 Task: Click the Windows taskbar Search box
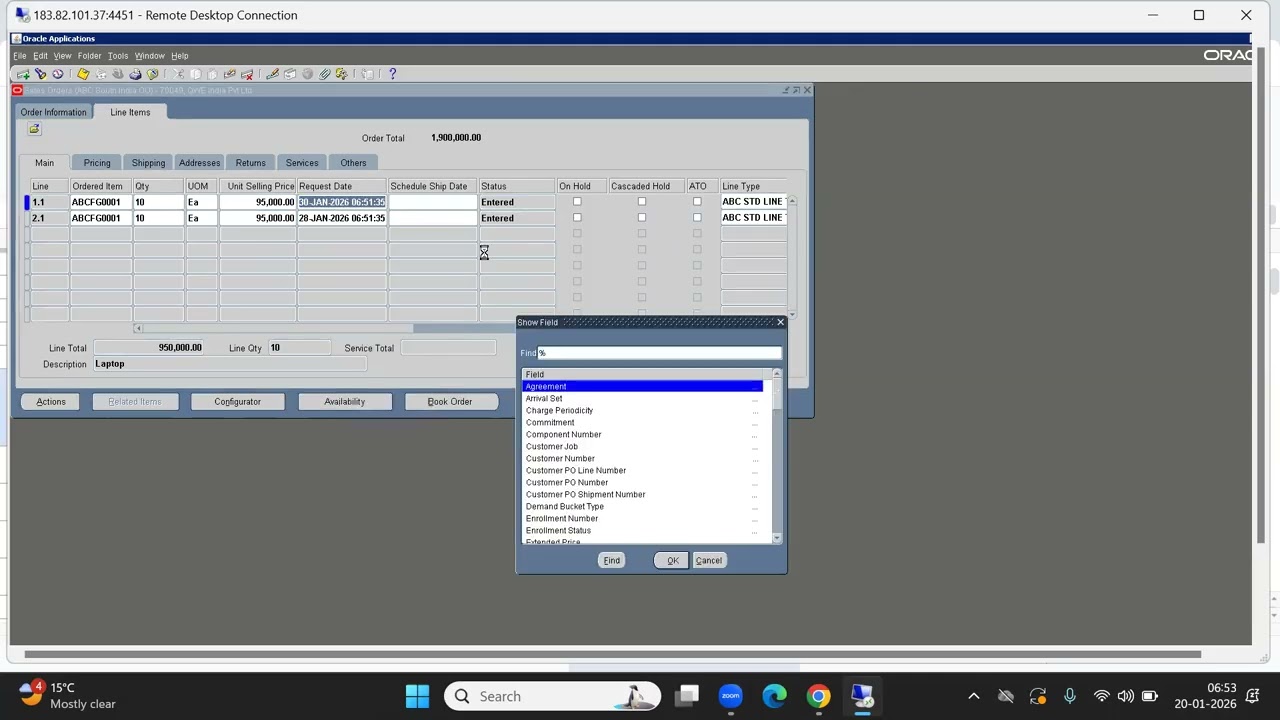tap(553, 696)
